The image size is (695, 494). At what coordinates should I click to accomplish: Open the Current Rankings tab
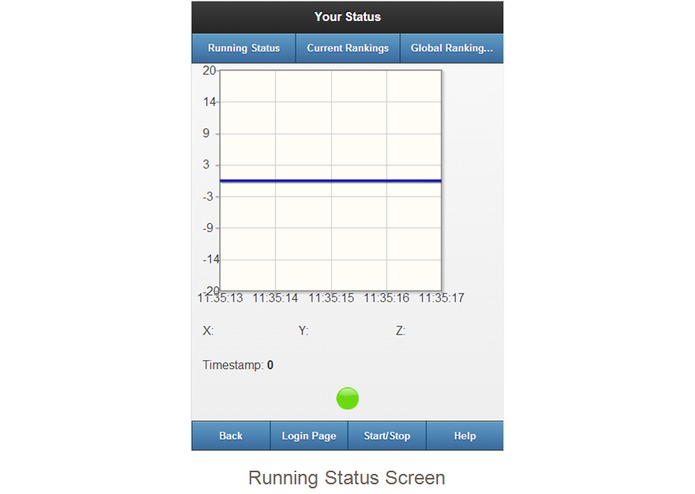coord(348,48)
